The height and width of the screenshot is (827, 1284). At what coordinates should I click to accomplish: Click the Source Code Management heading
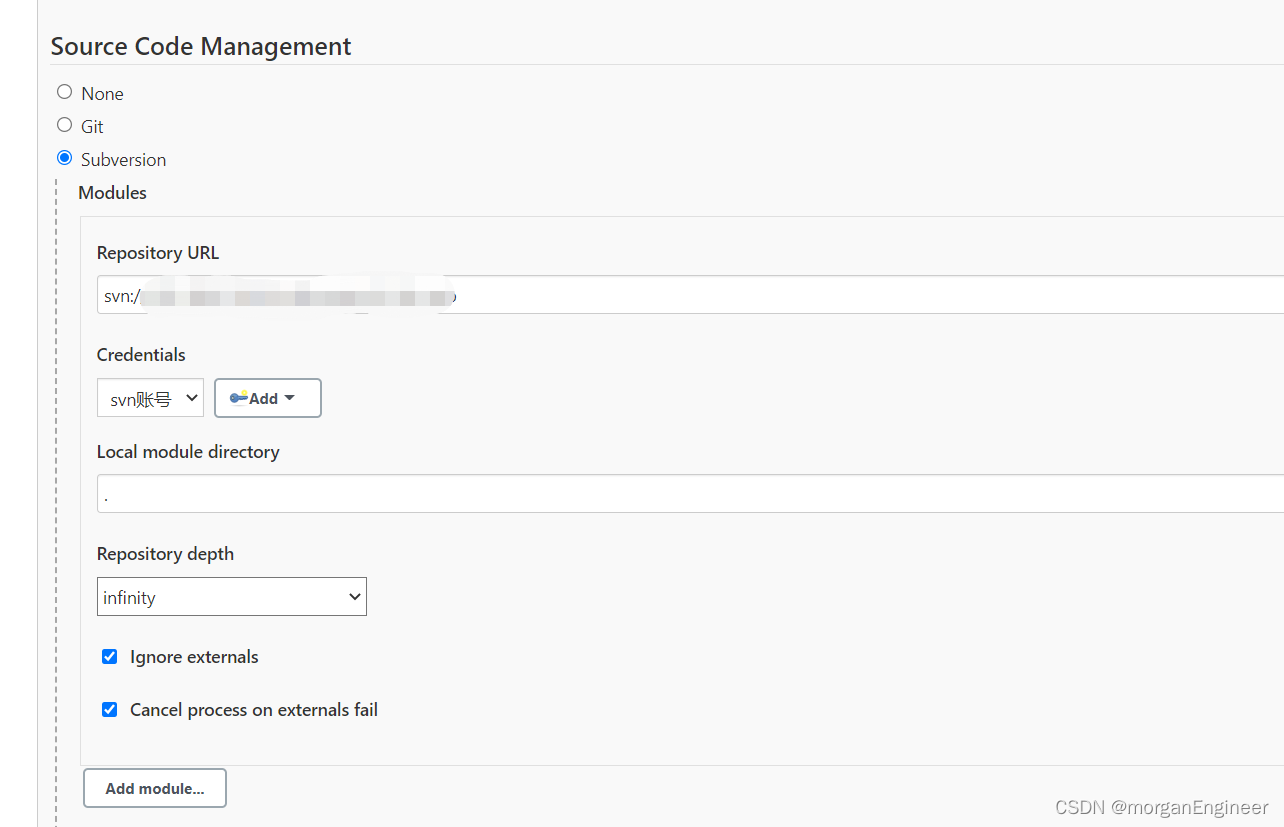[201, 46]
